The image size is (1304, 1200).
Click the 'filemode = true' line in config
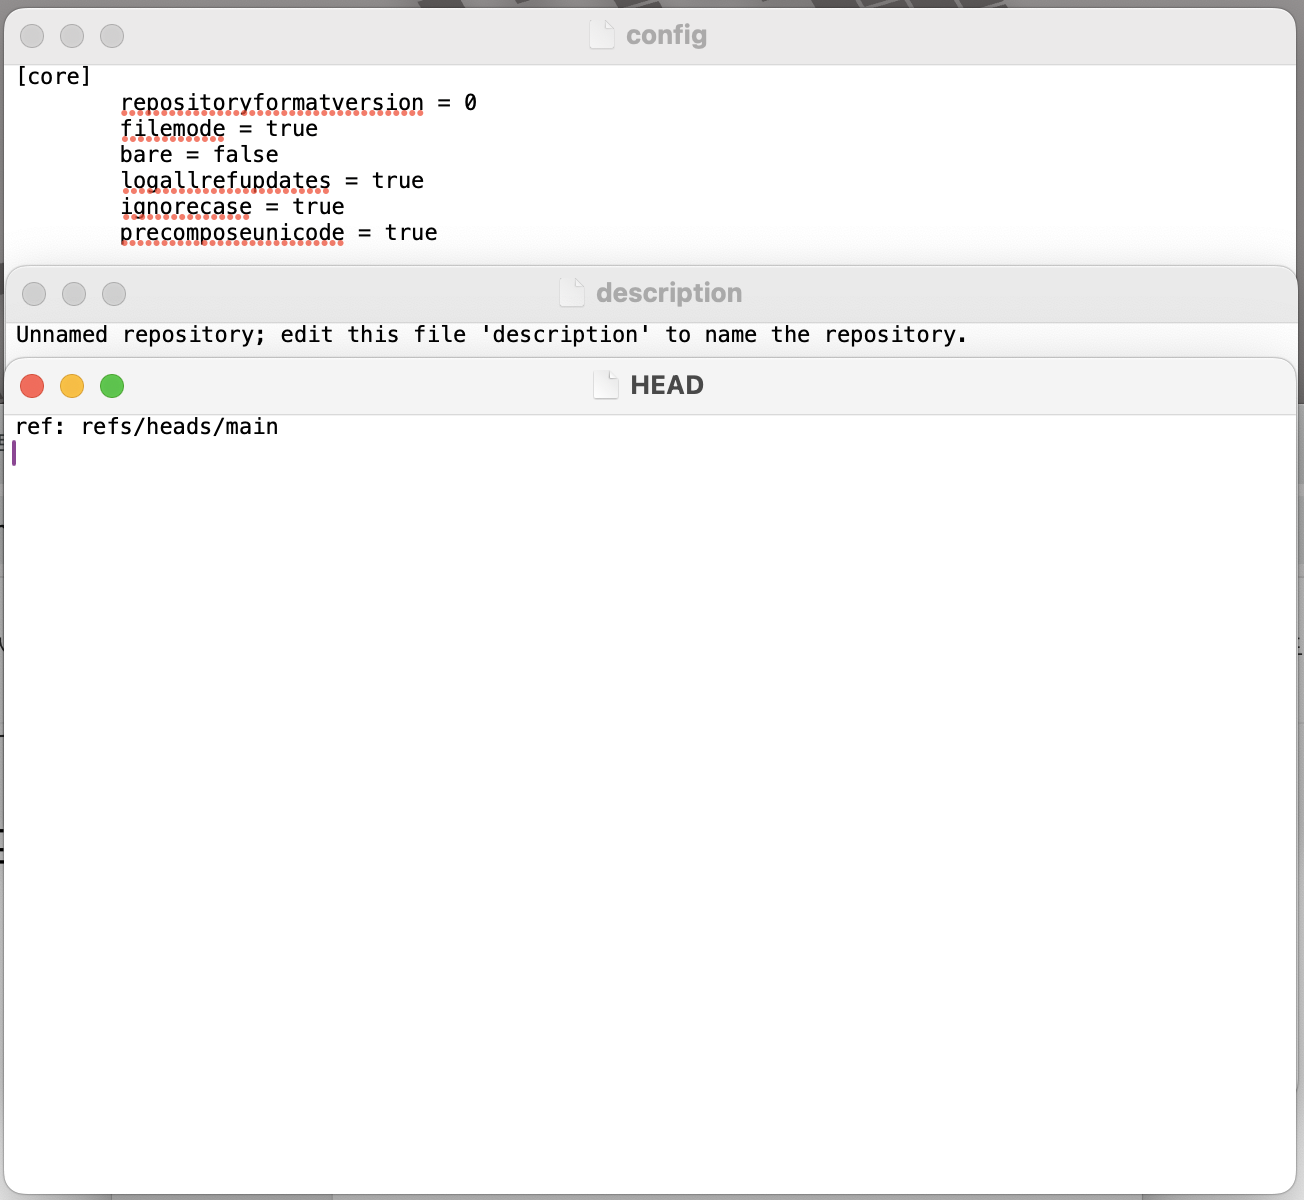click(x=219, y=129)
